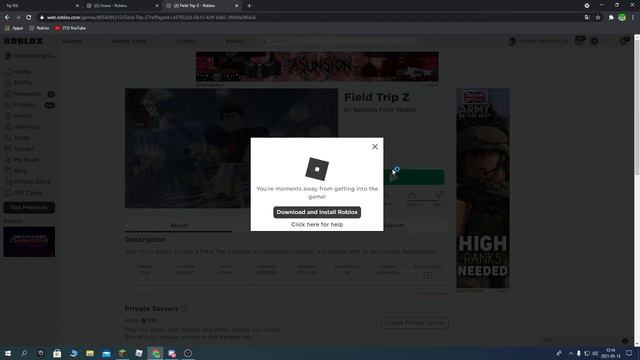Image resolution: width=640 pixels, height=360 pixels.
Task: Focus the Roblox search field
Action: click(x=338, y=41)
